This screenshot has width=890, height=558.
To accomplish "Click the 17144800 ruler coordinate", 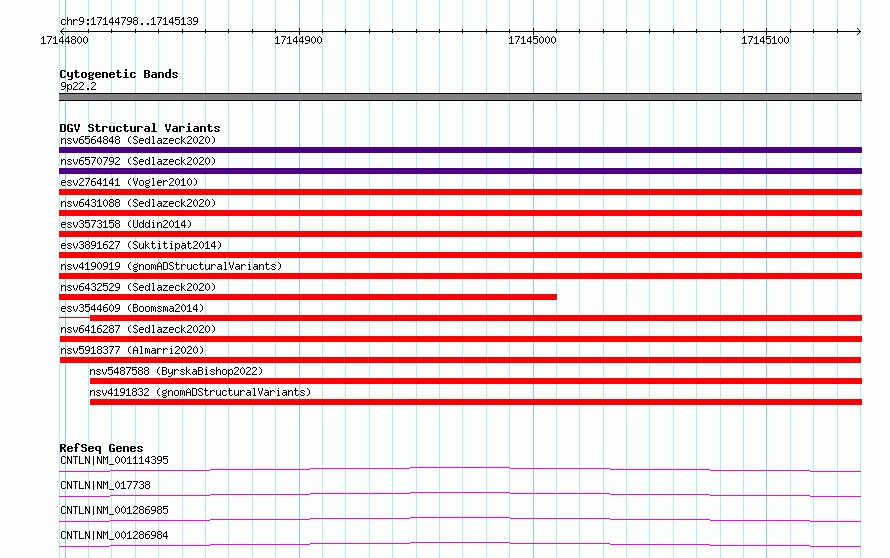I will pyautogui.click(x=64, y=40).
